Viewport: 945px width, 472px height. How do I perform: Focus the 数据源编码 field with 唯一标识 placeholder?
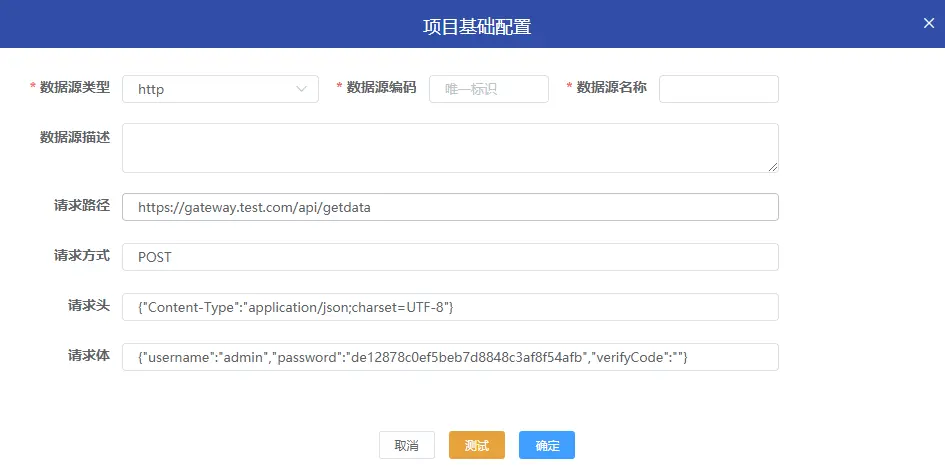tap(488, 89)
